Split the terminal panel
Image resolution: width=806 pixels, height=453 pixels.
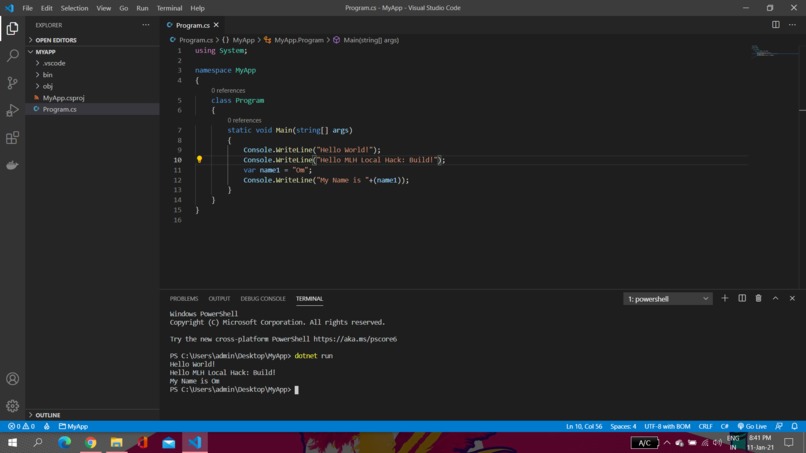742,298
